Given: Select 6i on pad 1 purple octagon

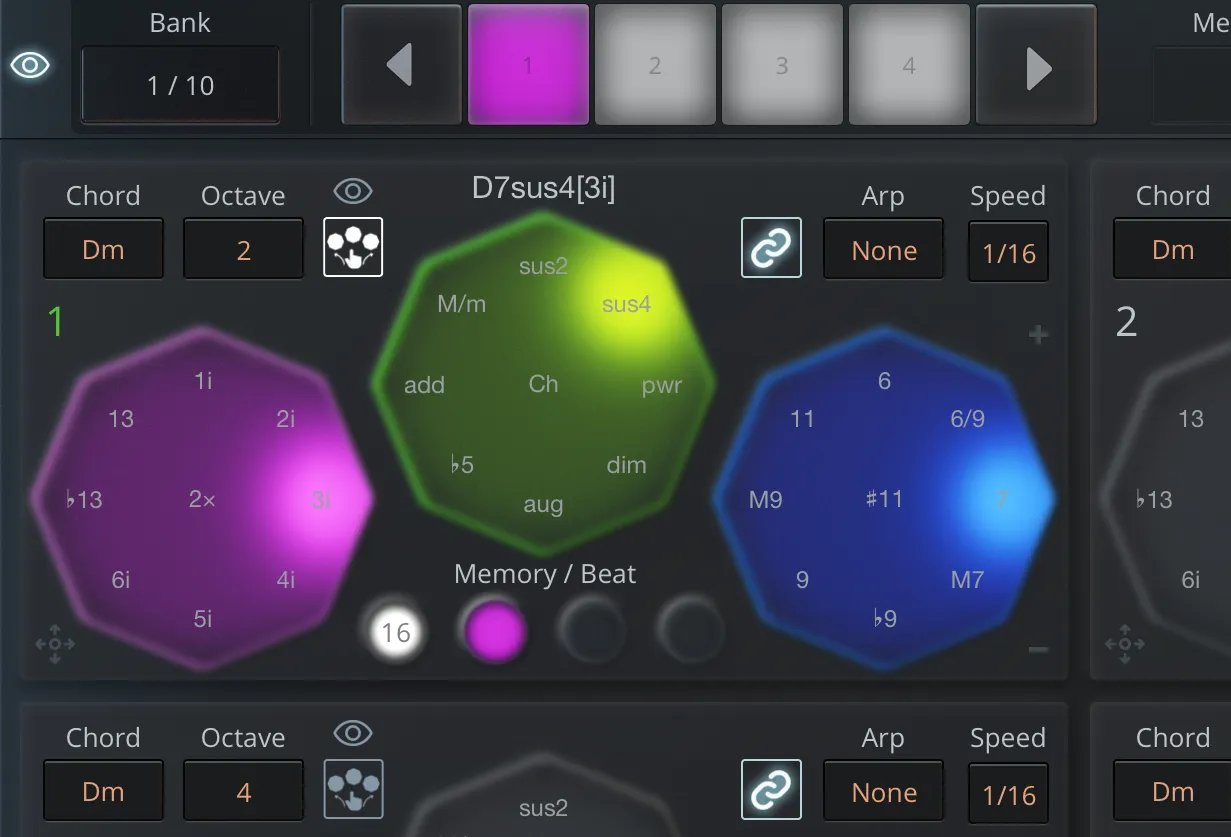Looking at the screenshot, I should point(121,579).
